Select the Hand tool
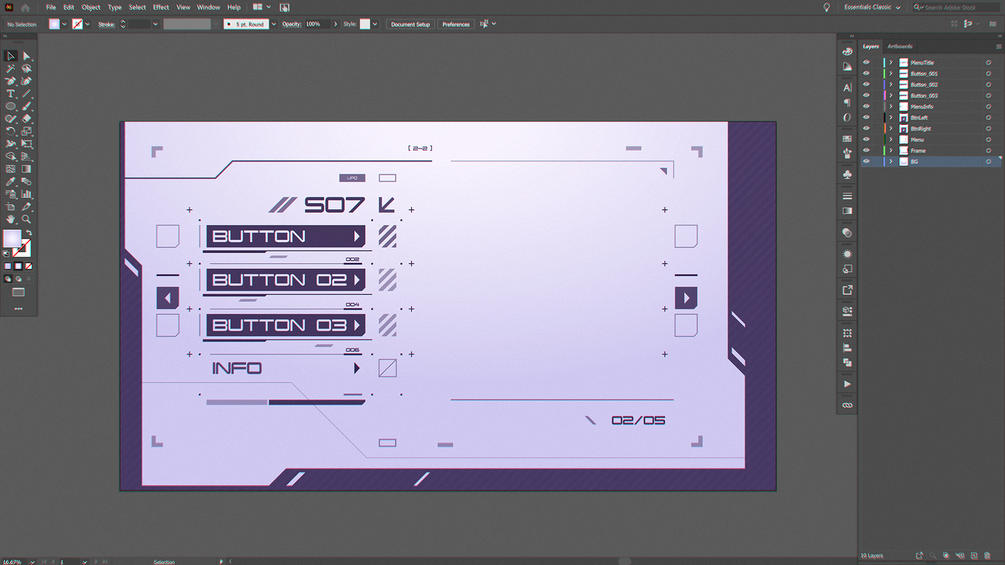1005x565 pixels. coord(10,219)
